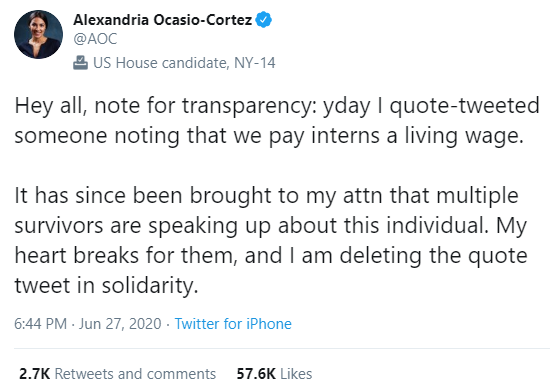The width and height of the screenshot is (550, 391).
Task: Click the words 'tweet in solidarity.'
Action: 107,285
